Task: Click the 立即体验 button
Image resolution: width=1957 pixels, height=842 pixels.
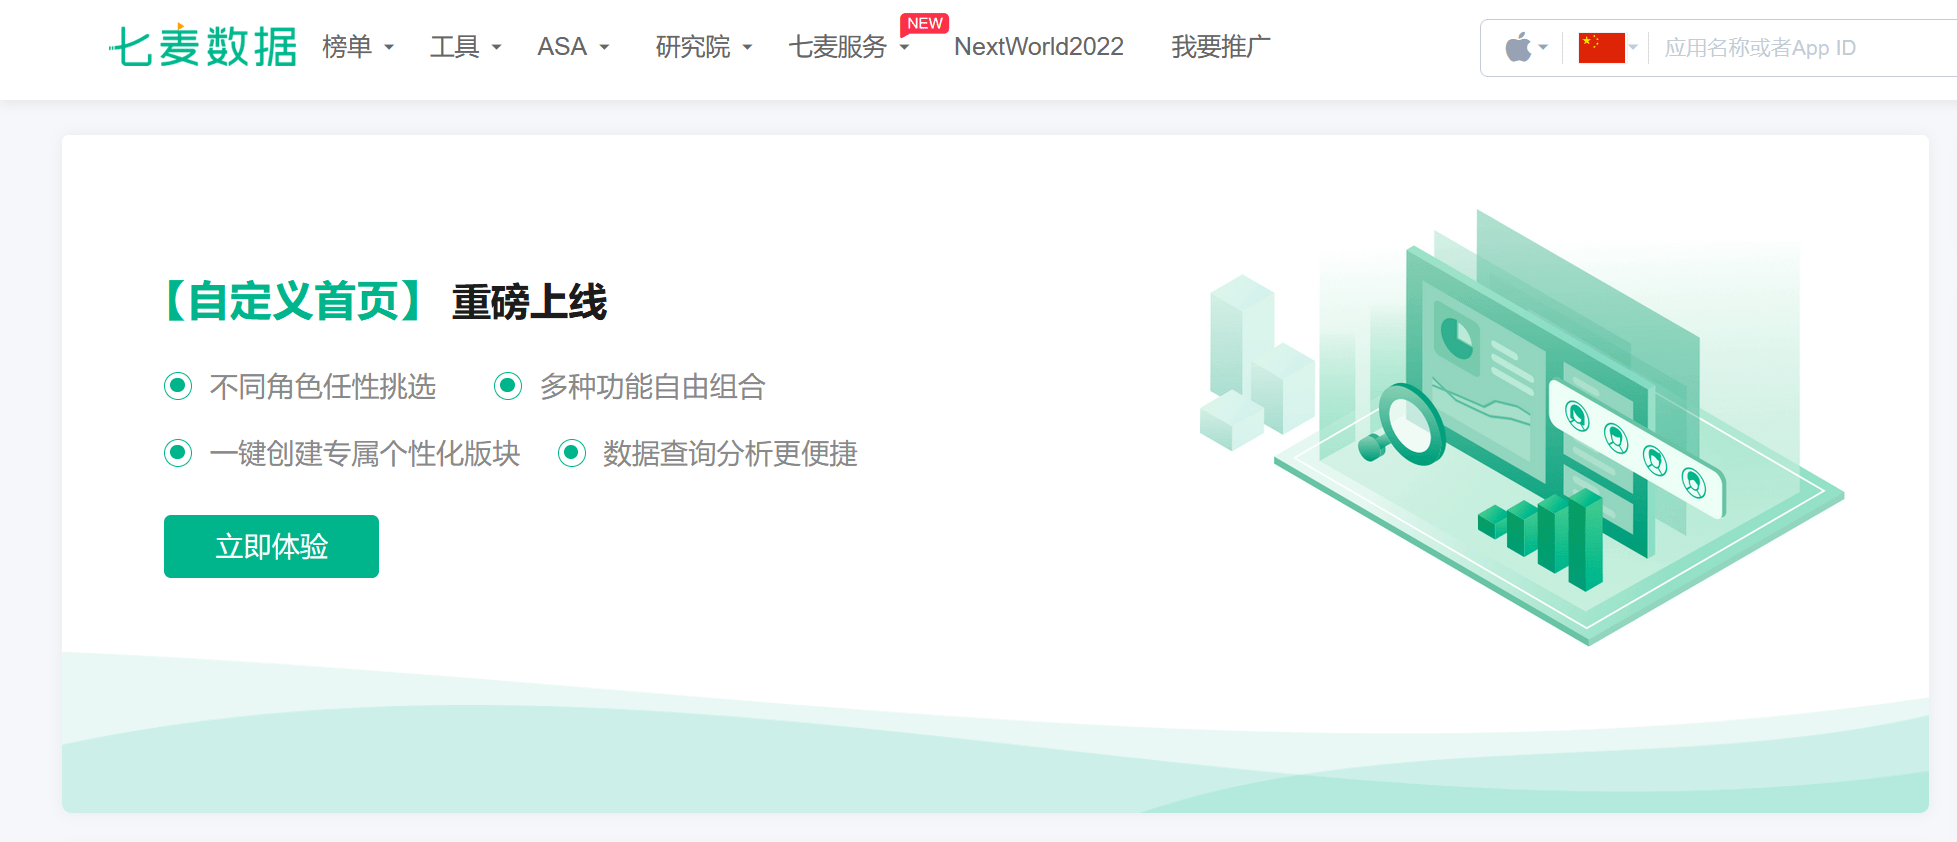Action: click(x=271, y=546)
